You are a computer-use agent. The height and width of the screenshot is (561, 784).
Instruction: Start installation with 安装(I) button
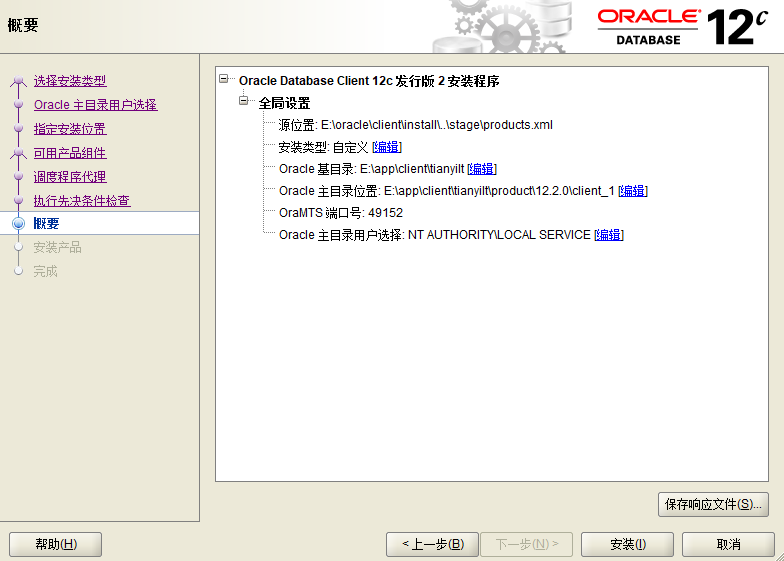click(628, 544)
